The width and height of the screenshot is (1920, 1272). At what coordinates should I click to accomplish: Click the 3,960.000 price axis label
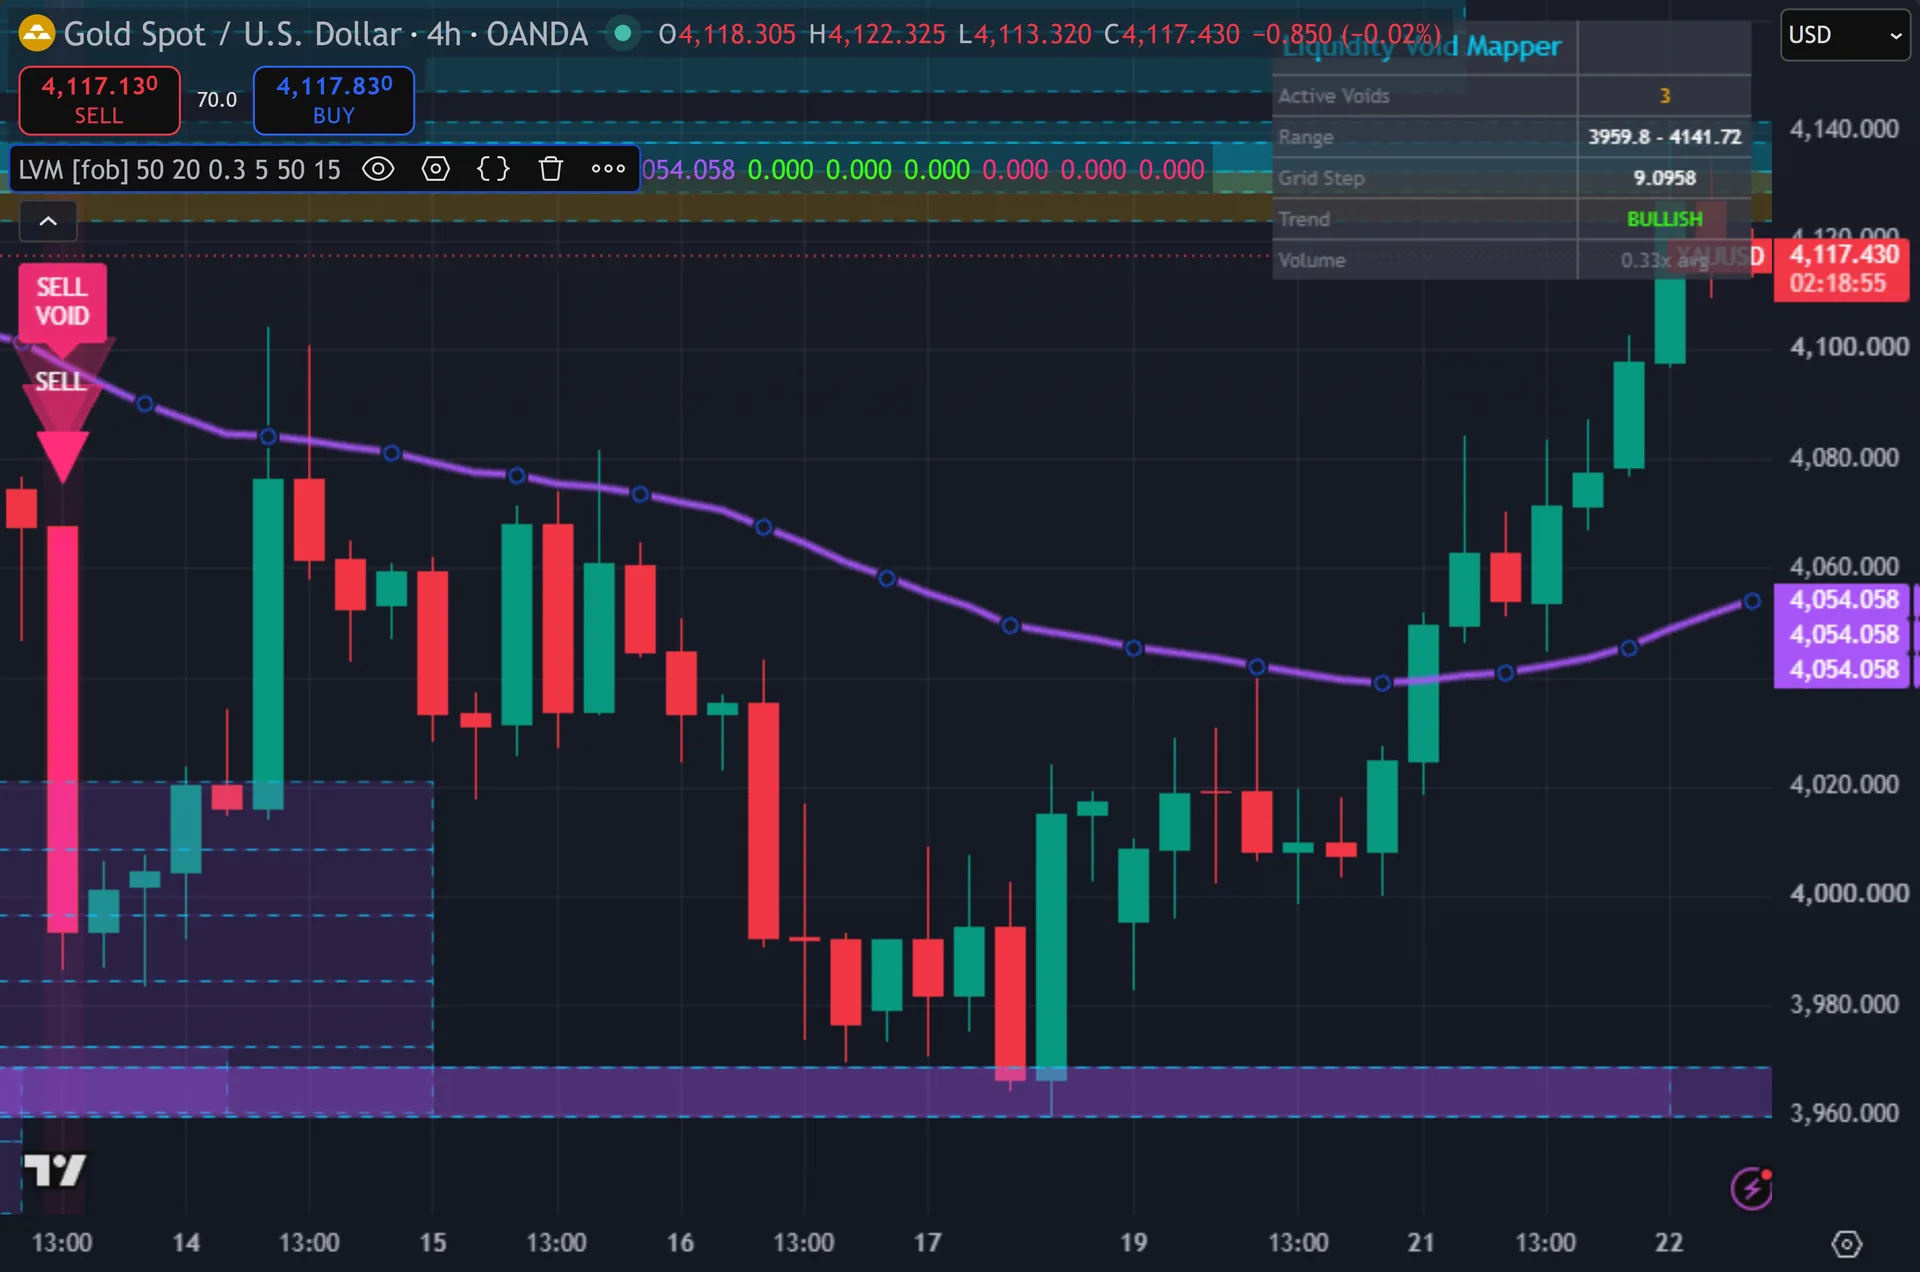pos(1843,1113)
